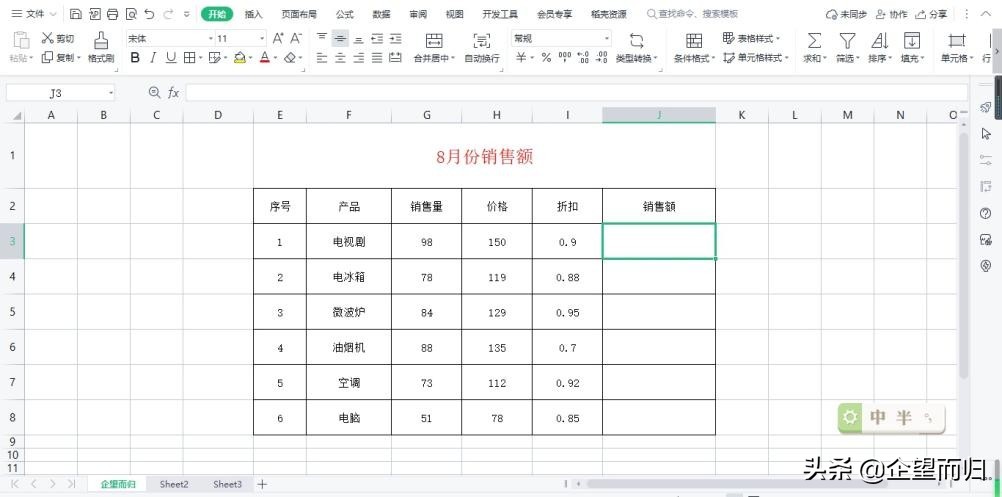
Task: Increase font size with A+ icon
Action: pyautogui.click(x=278, y=38)
